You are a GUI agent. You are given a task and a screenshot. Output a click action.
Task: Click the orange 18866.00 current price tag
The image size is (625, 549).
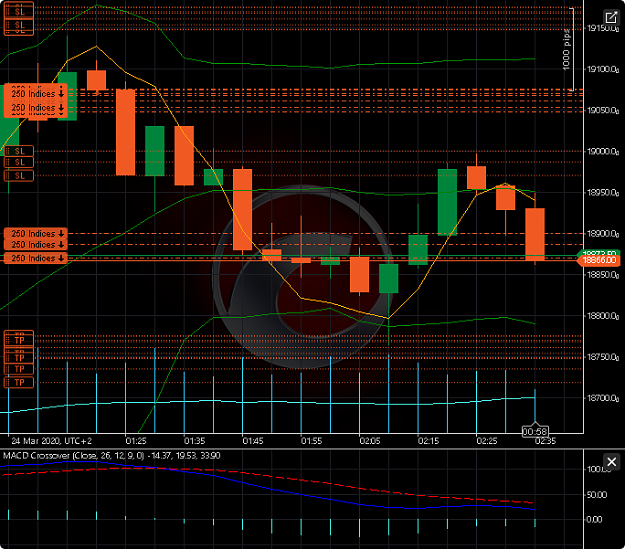pyautogui.click(x=599, y=260)
